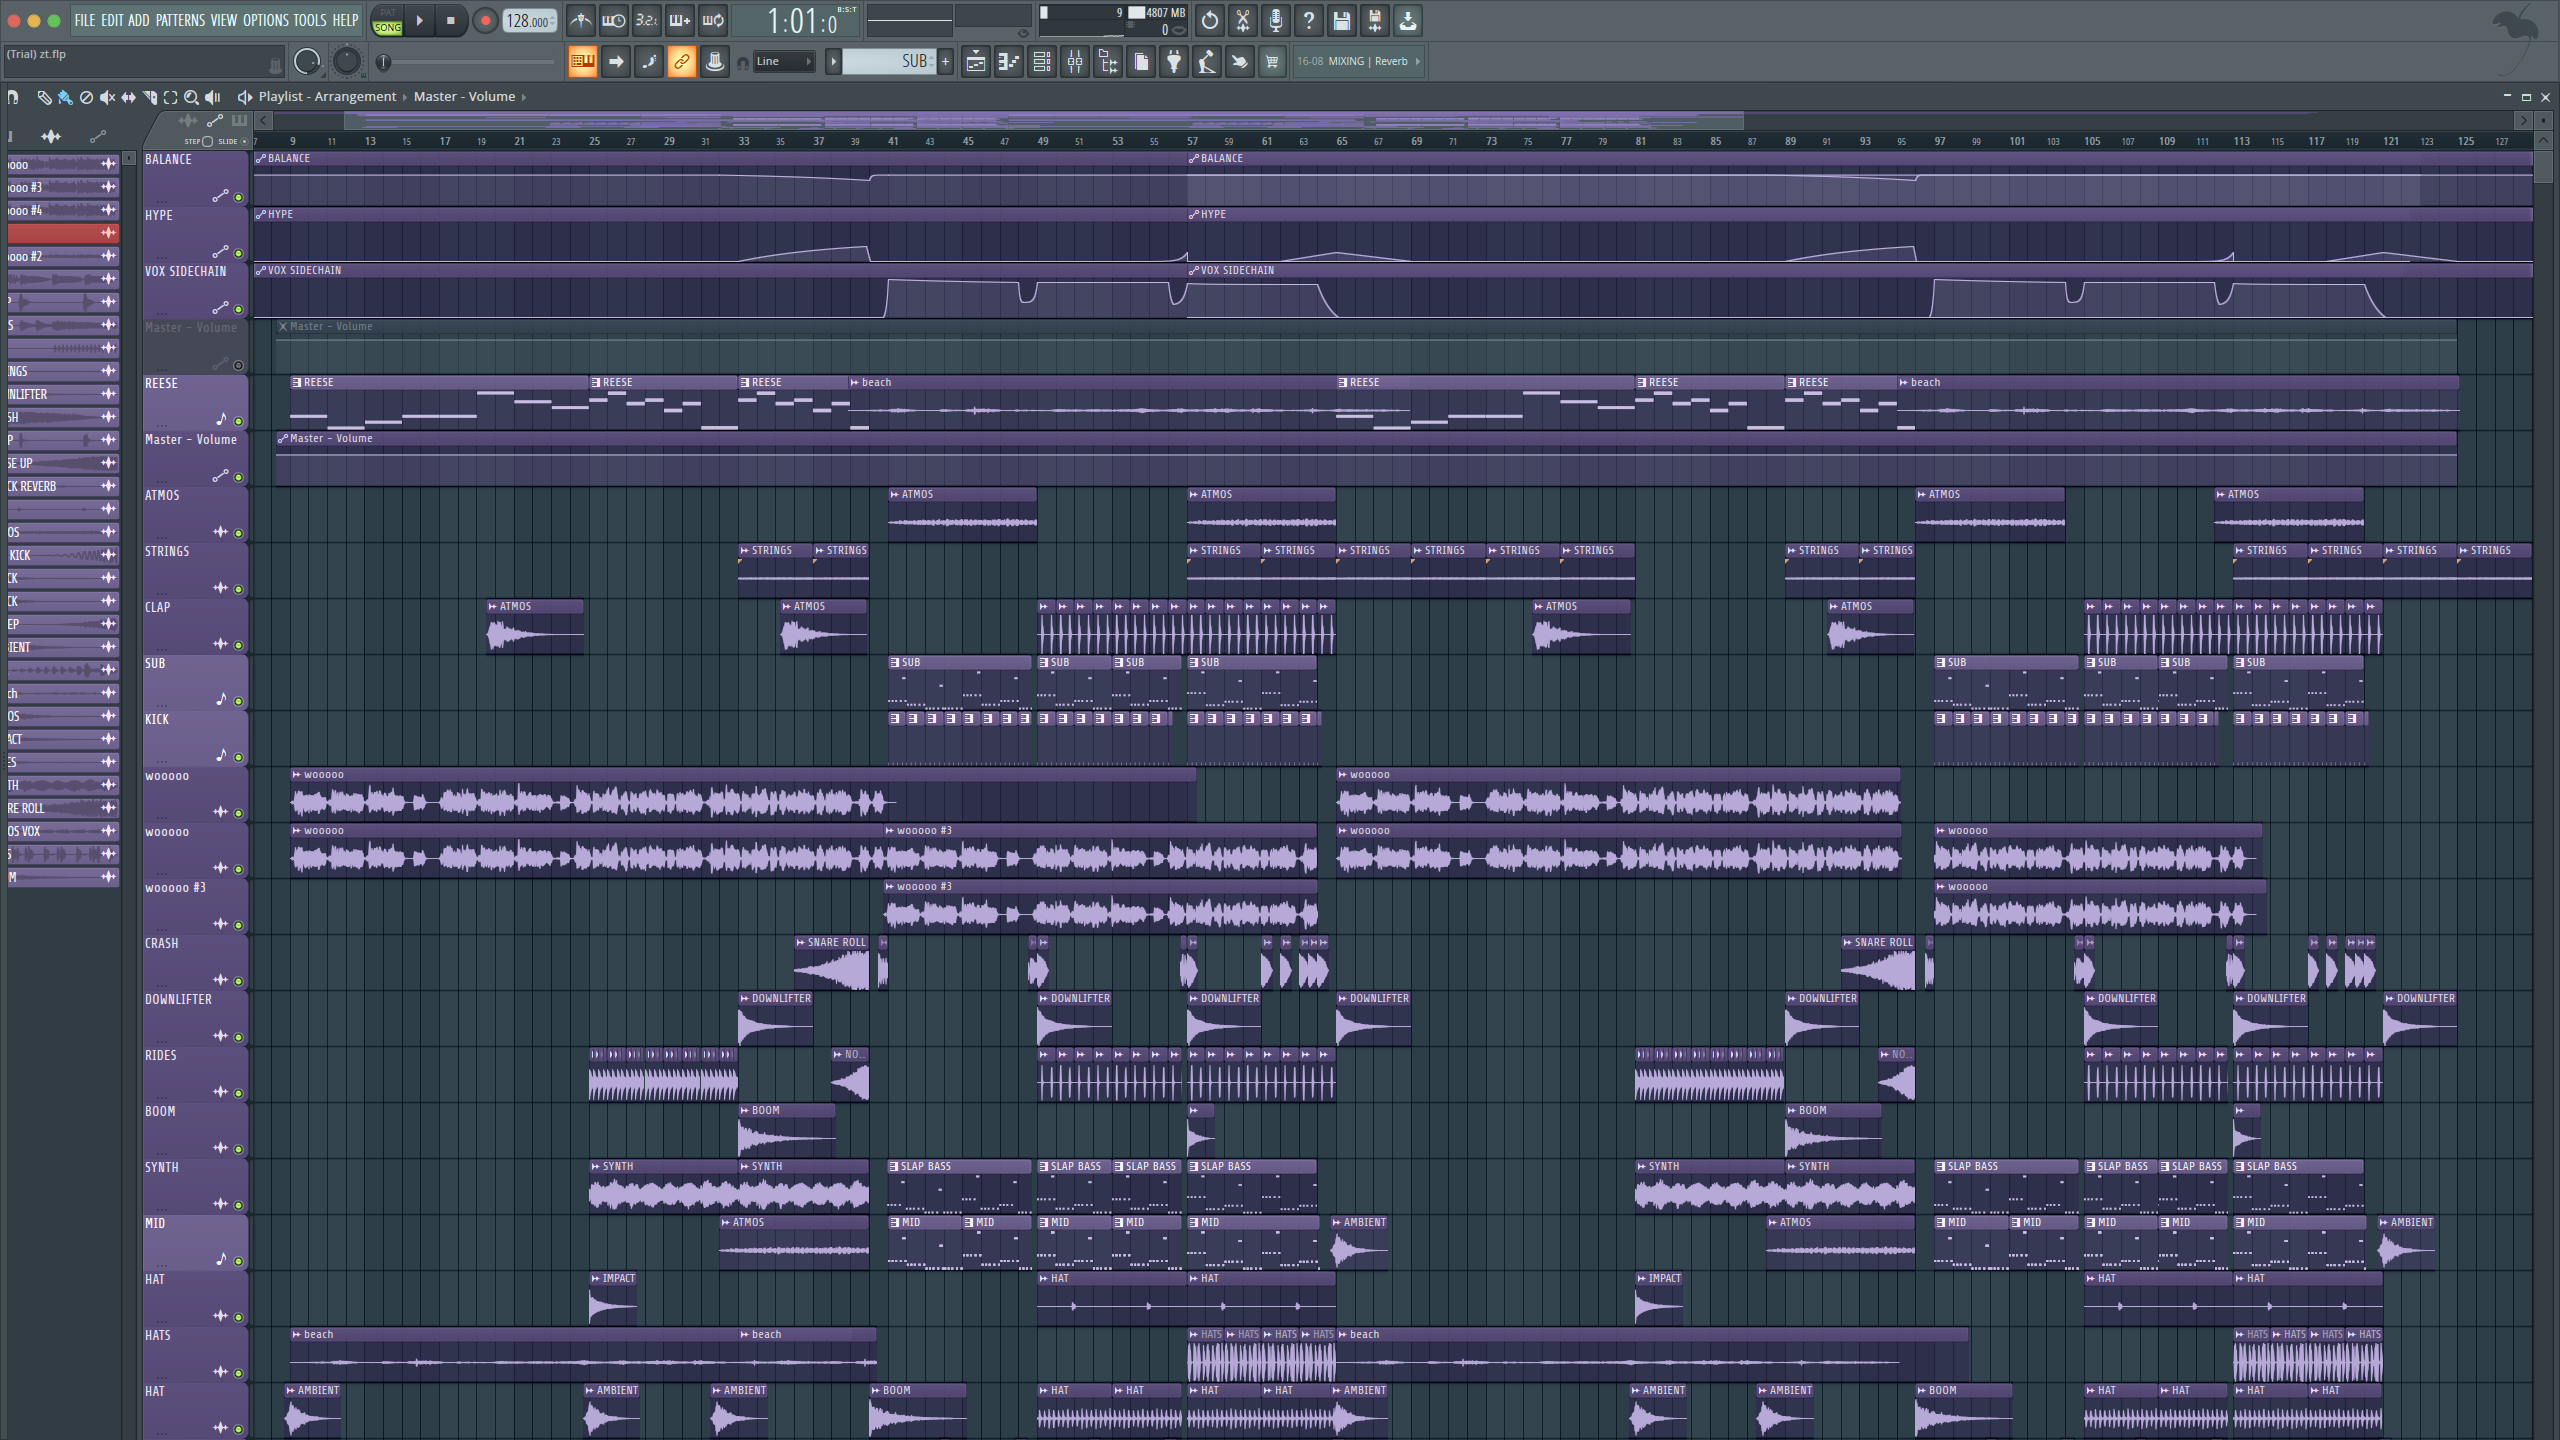The image size is (2560, 1440).
Task: Mute the KICK track green light
Action: point(239,757)
